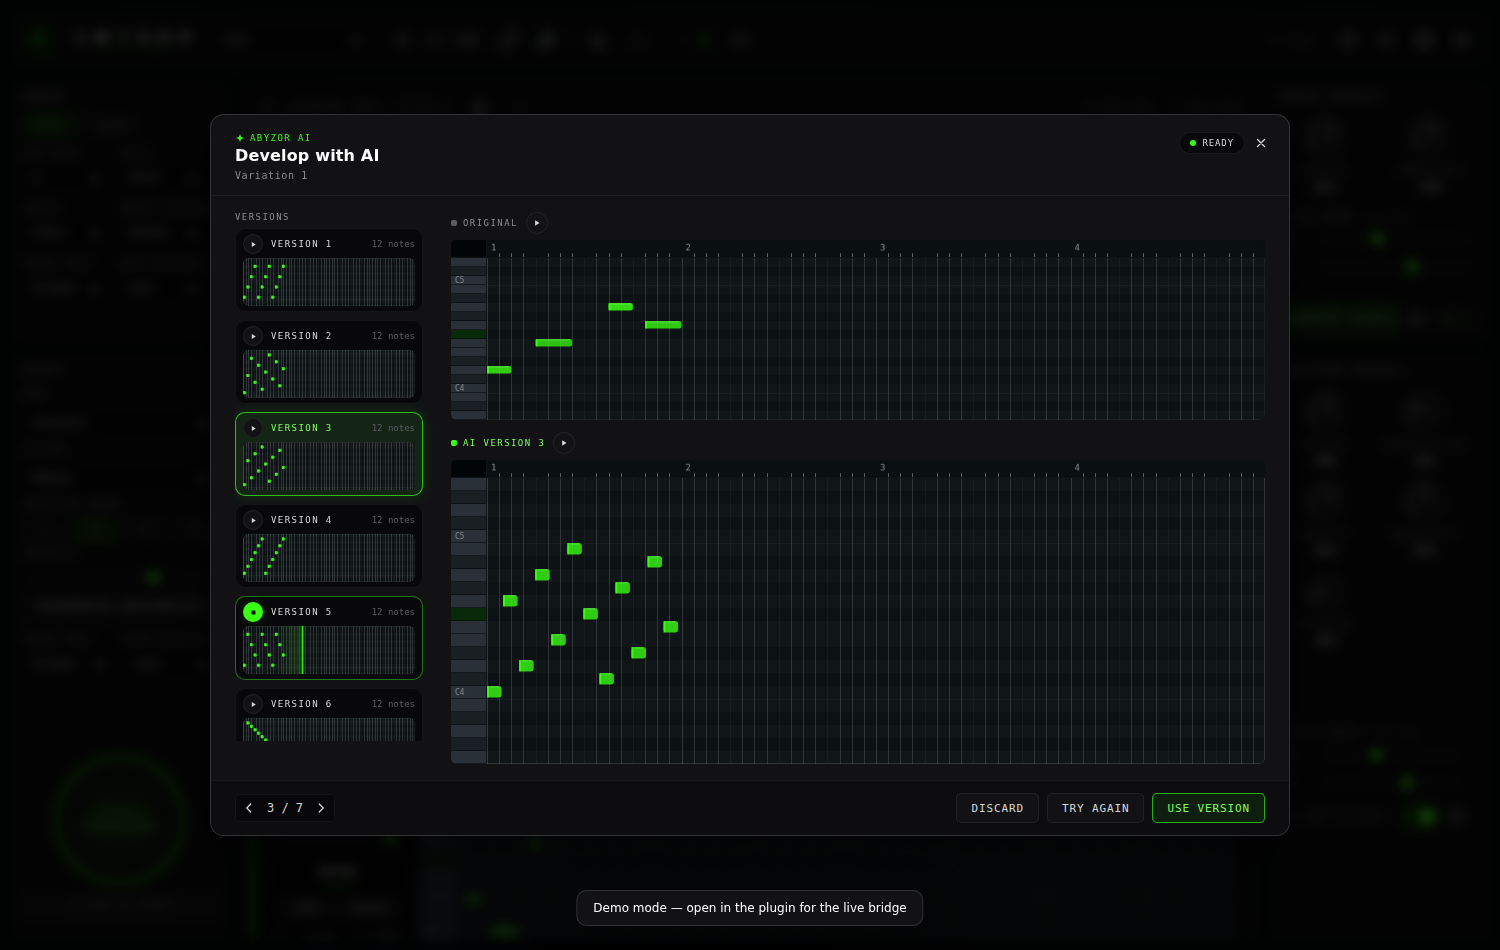Play the Original clip
This screenshot has height=950, width=1500.
(x=537, y=223)
